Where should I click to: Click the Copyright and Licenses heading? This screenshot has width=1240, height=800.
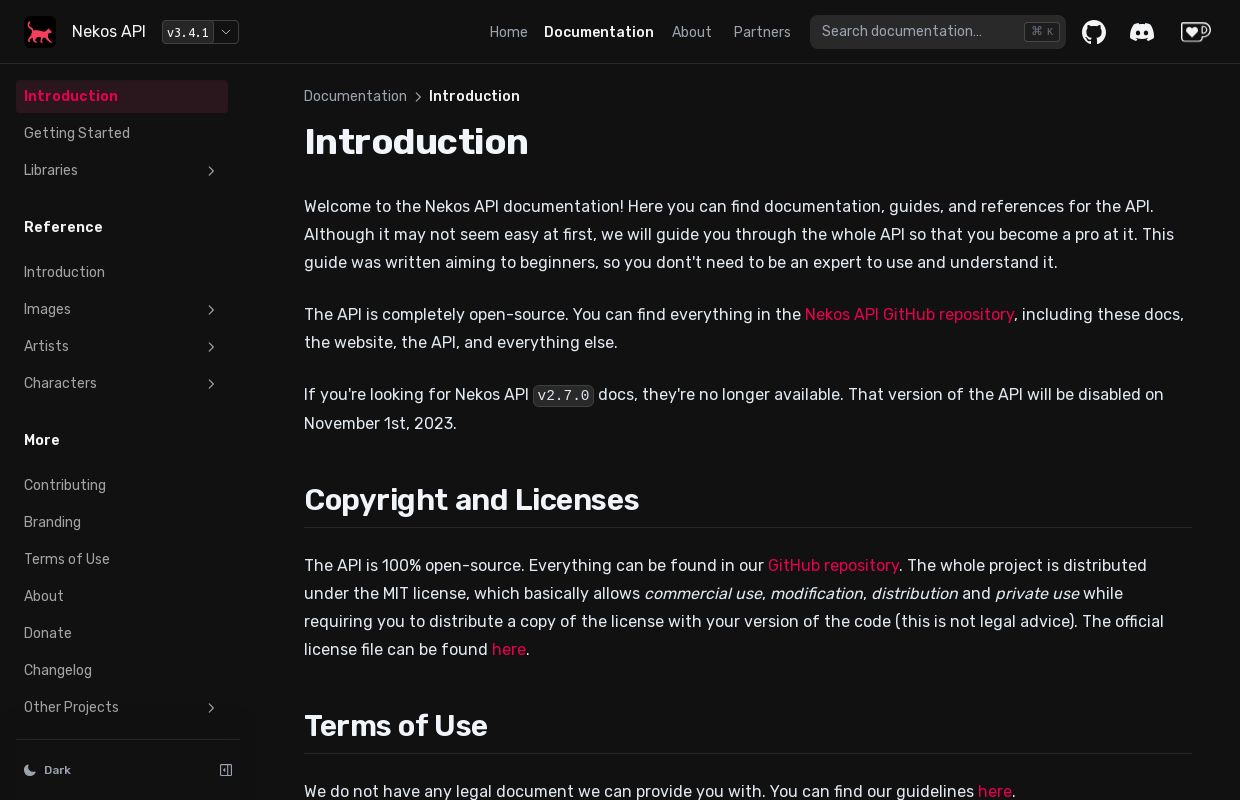(471, 500)
